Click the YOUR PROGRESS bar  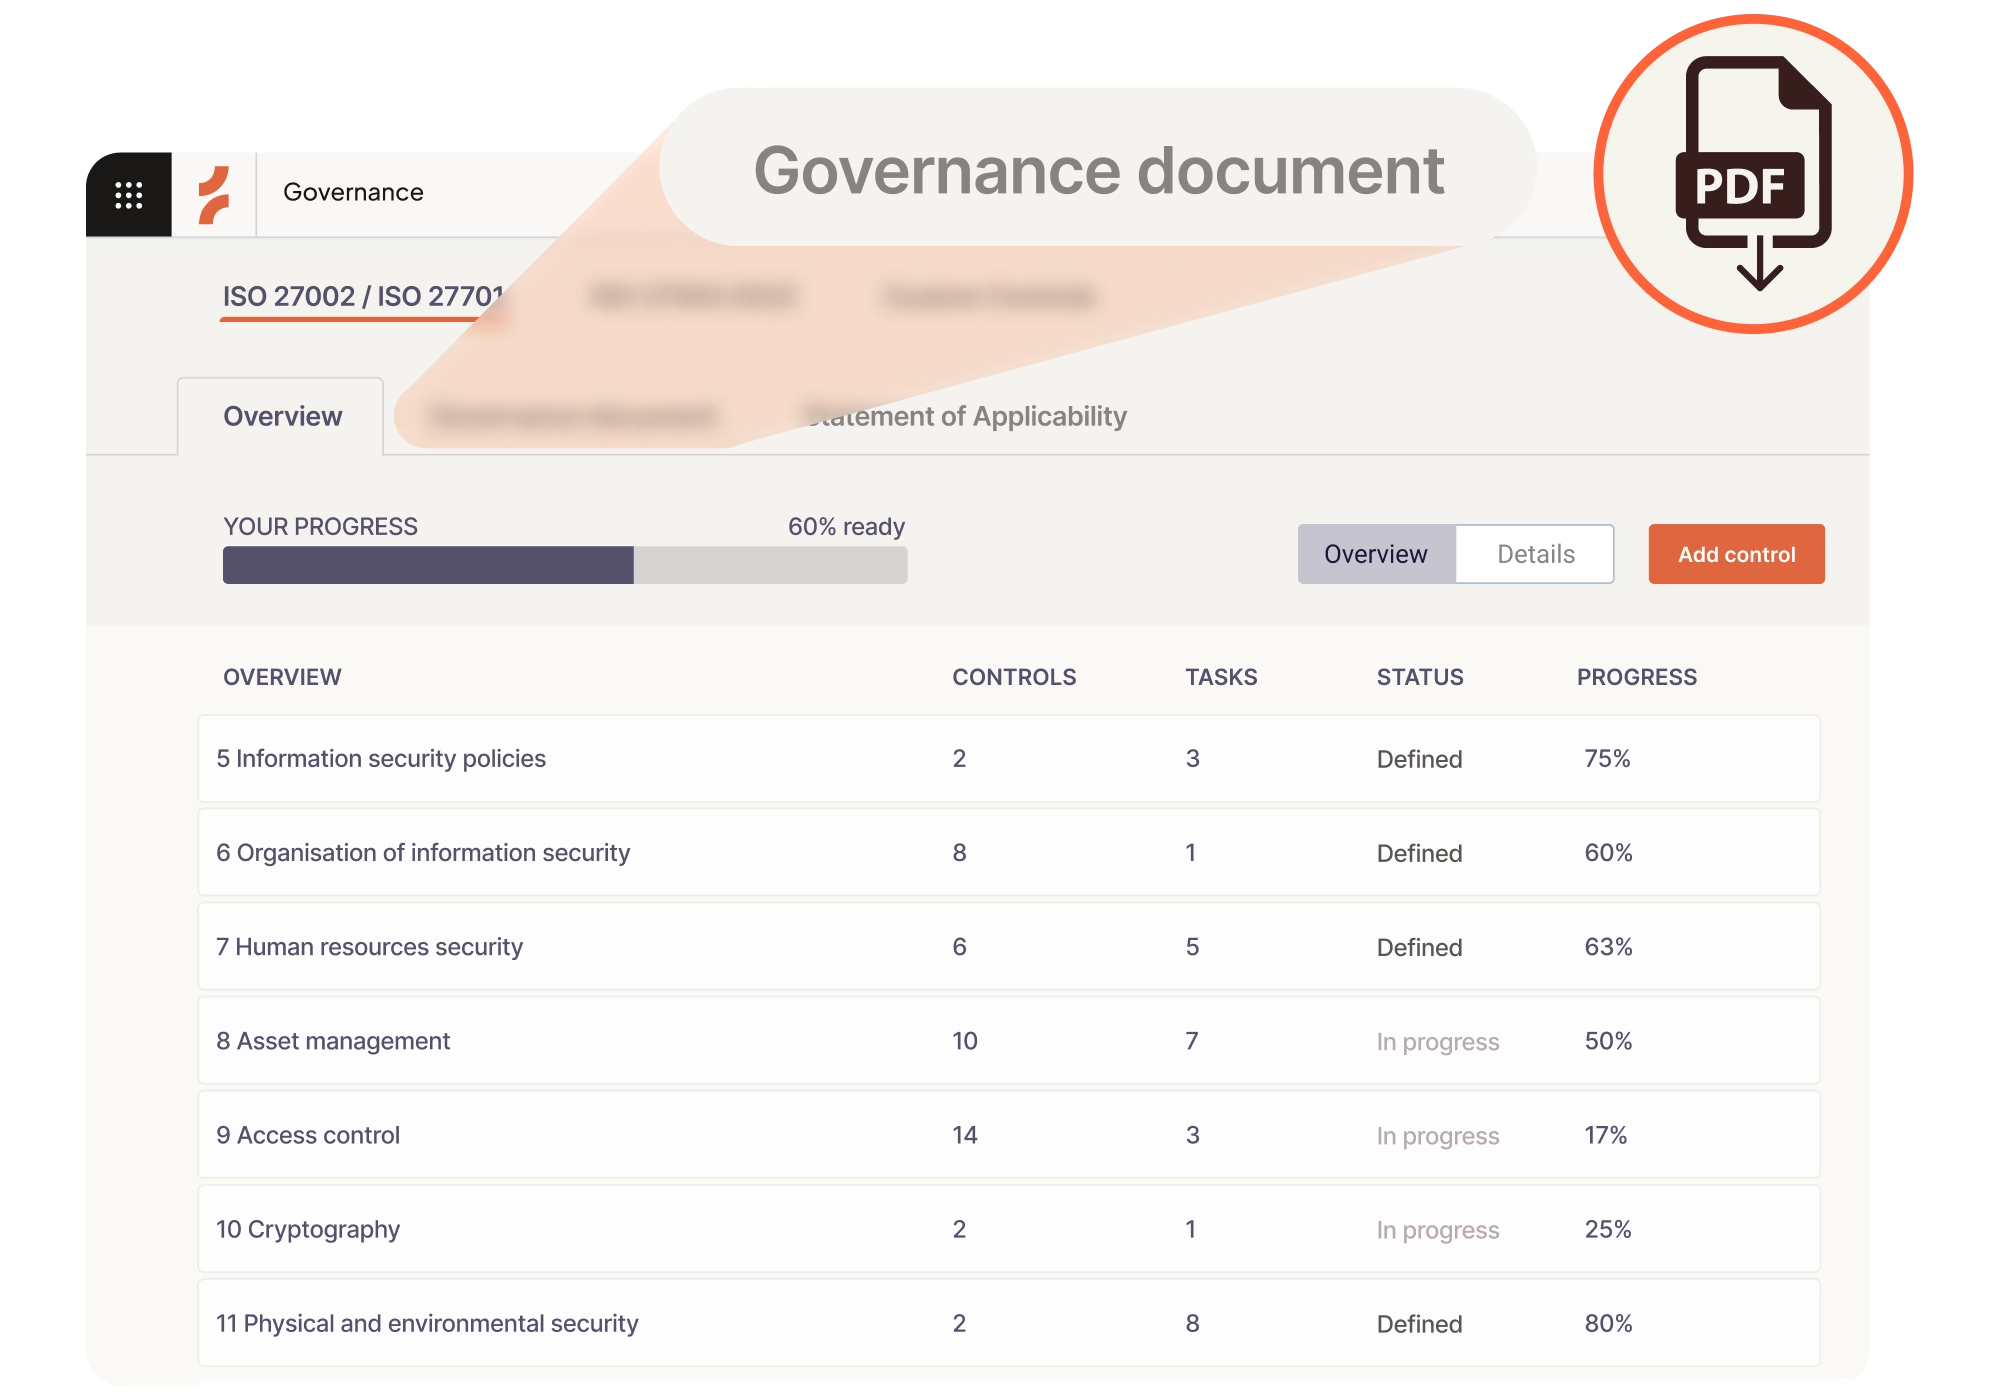565,566
